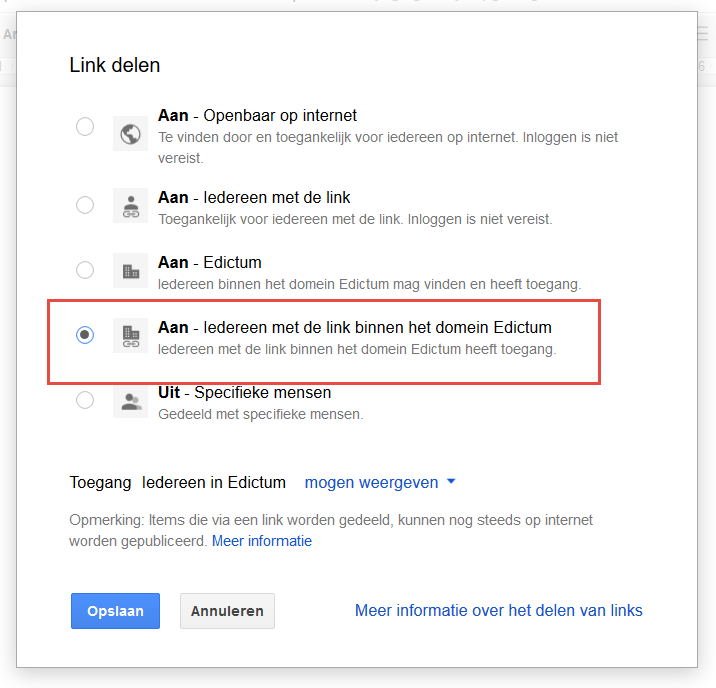Save settings with the Opslaan button
The width and height of the screenshot is (716, 688).
pos(116,611)
